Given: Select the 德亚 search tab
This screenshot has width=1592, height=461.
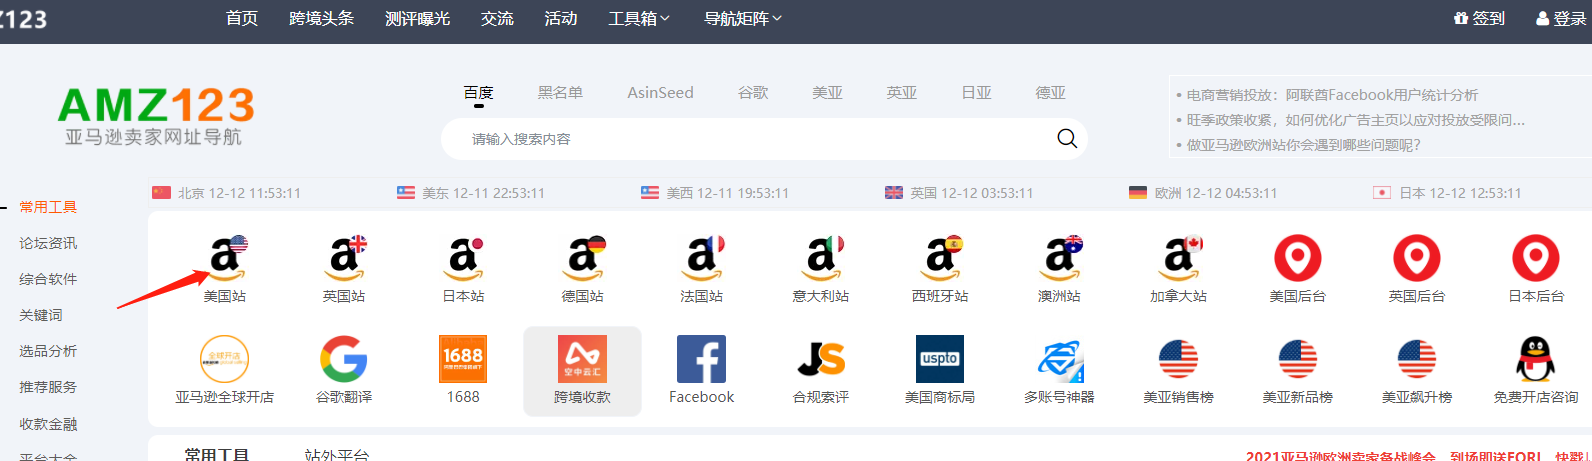Looking at the screenshot, I should click(1050, 93).
